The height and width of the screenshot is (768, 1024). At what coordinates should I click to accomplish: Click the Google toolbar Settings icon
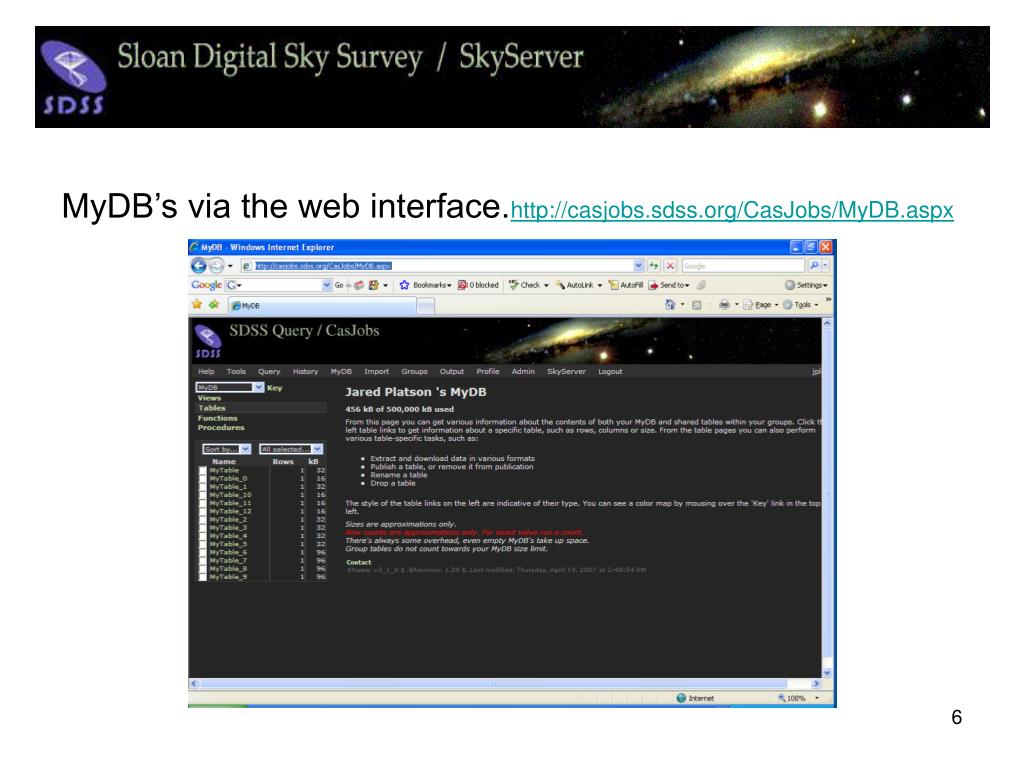pos(790,285)
